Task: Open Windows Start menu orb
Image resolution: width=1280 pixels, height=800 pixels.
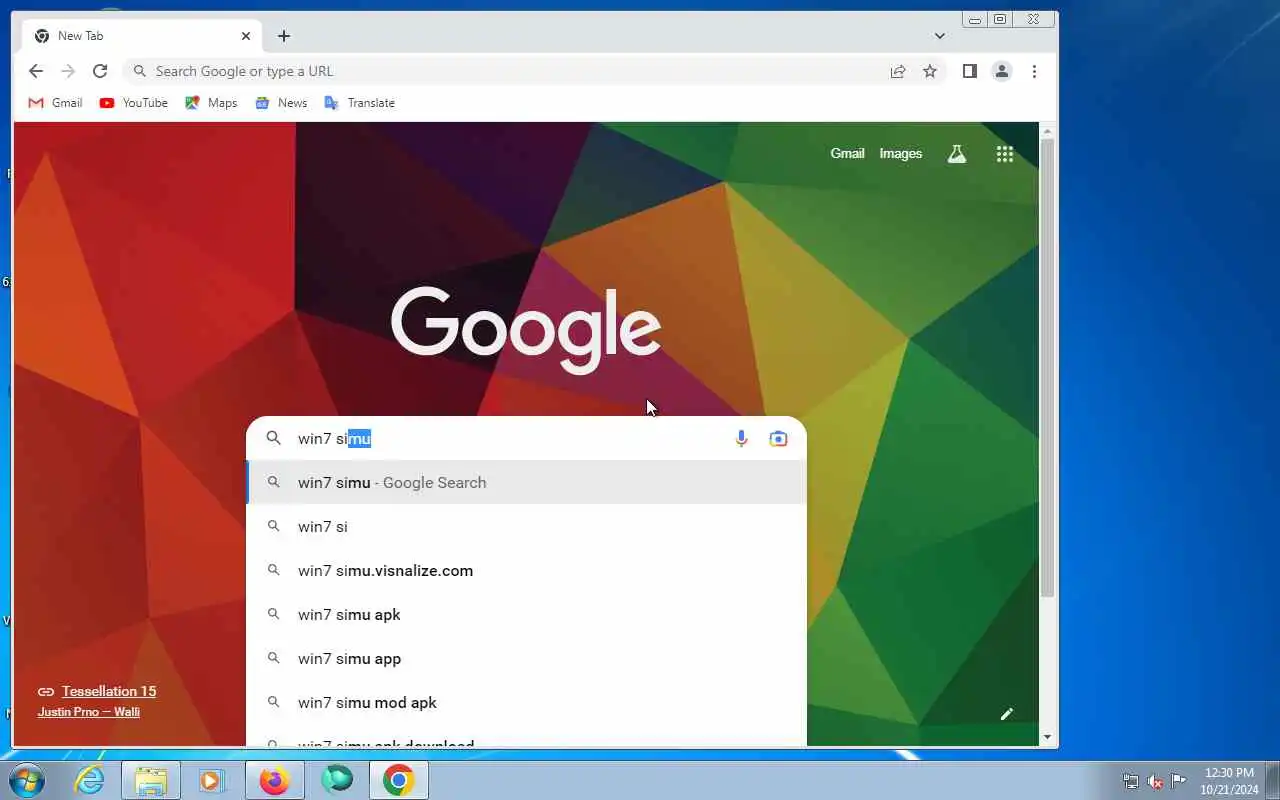Action: tap(26, 780)
